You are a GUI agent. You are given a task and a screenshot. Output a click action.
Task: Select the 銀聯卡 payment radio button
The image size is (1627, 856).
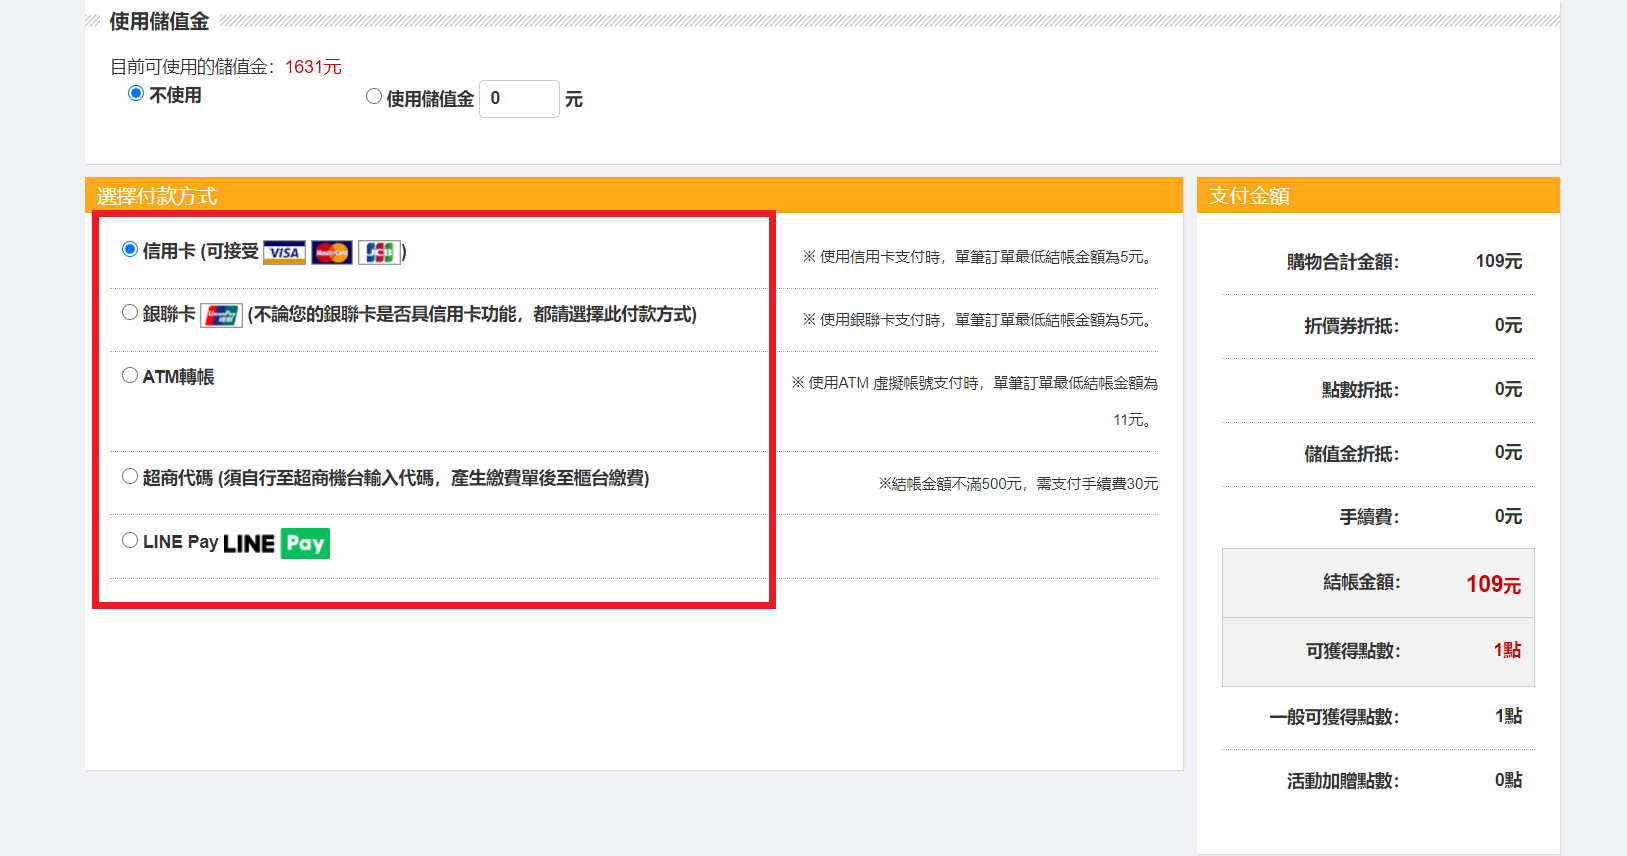point(130,313)
